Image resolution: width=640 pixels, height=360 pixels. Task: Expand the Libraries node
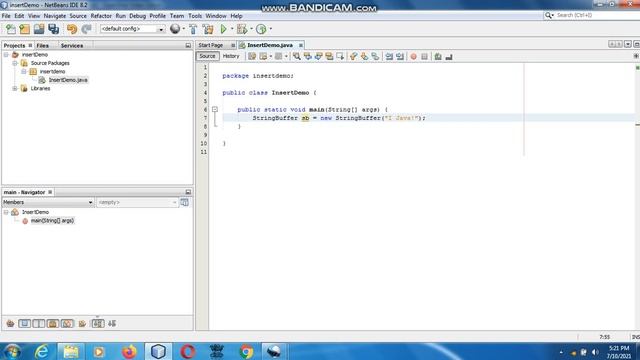click(15, 88)
